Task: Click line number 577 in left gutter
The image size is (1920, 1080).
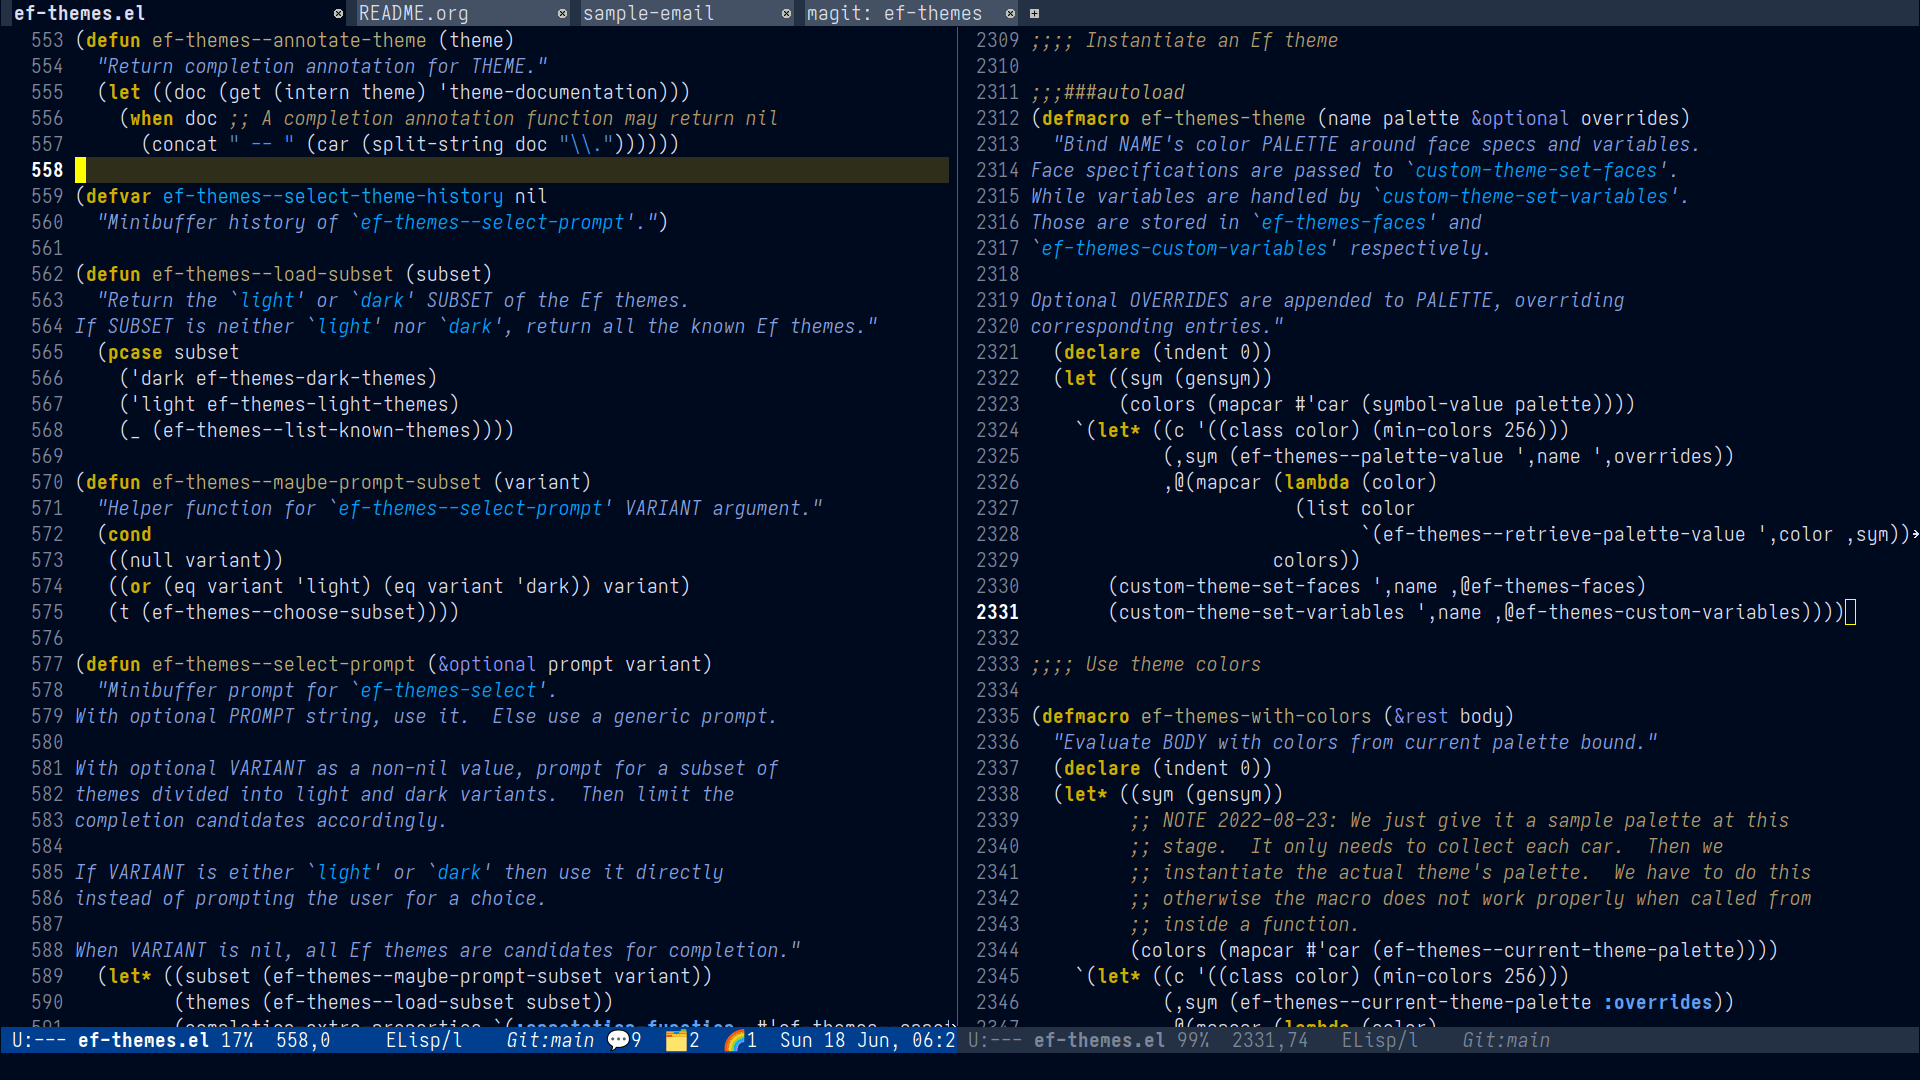Action: click(47, 664)
